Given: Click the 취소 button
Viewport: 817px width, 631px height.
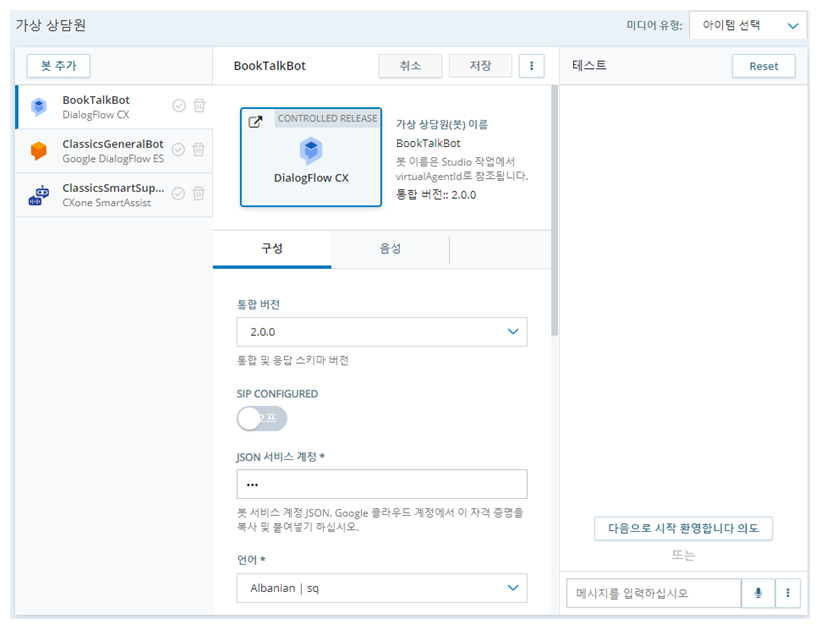Looking at the screenshot, I should tap(410, 66).
